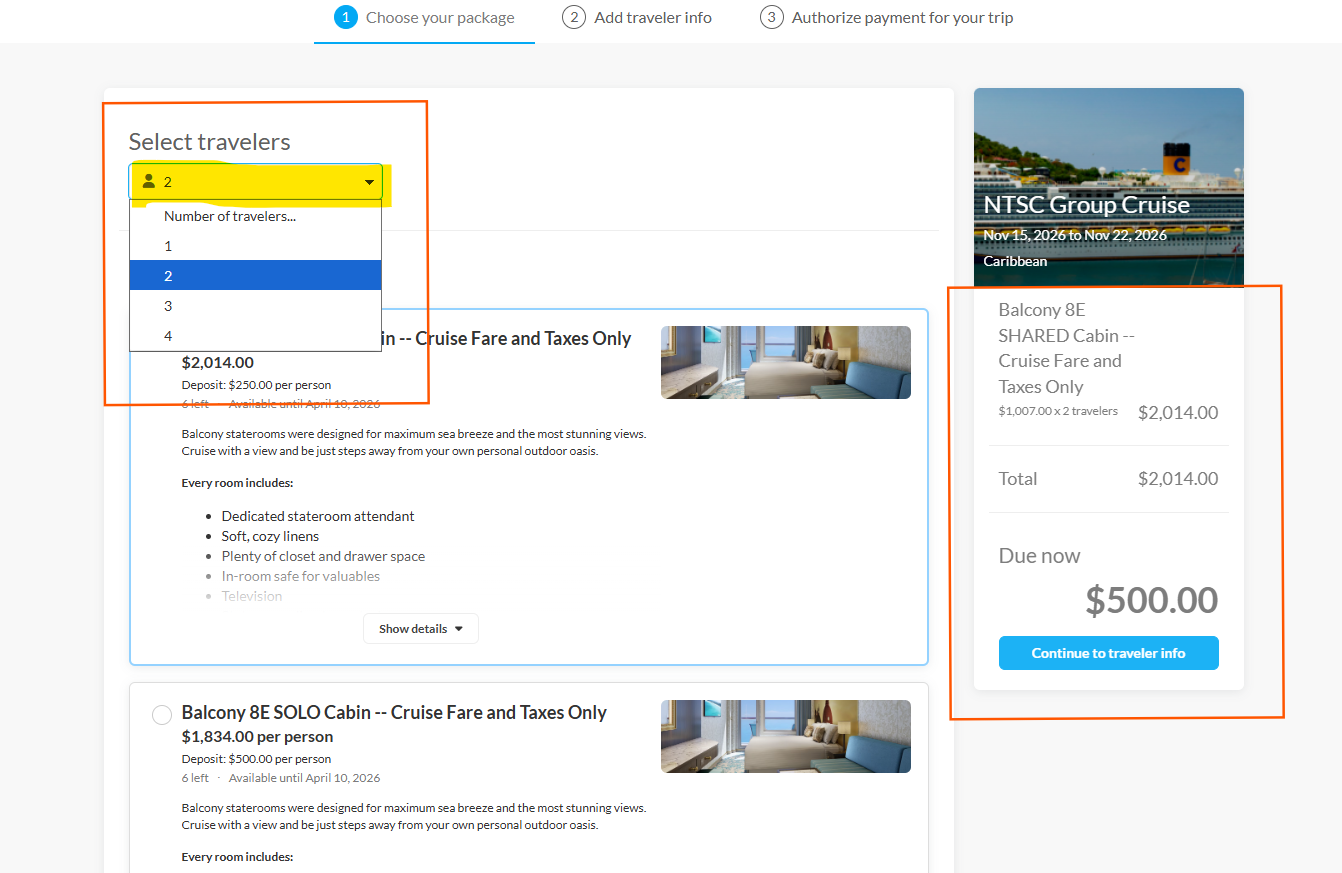Choose 2 travelers from the dropdown list
This screenshot has height=873, width=1342.
coord(255,276)
